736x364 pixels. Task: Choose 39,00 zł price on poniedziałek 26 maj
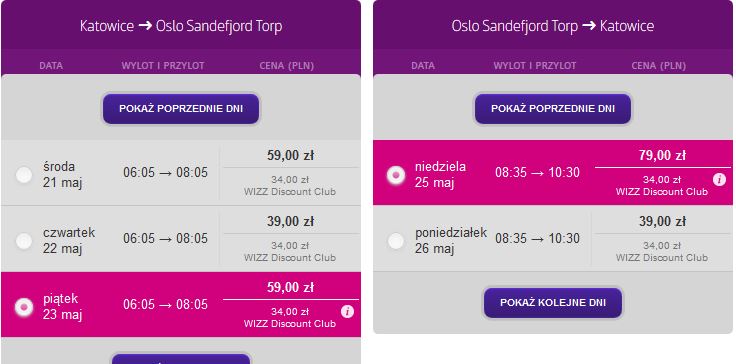coord(662,221)
